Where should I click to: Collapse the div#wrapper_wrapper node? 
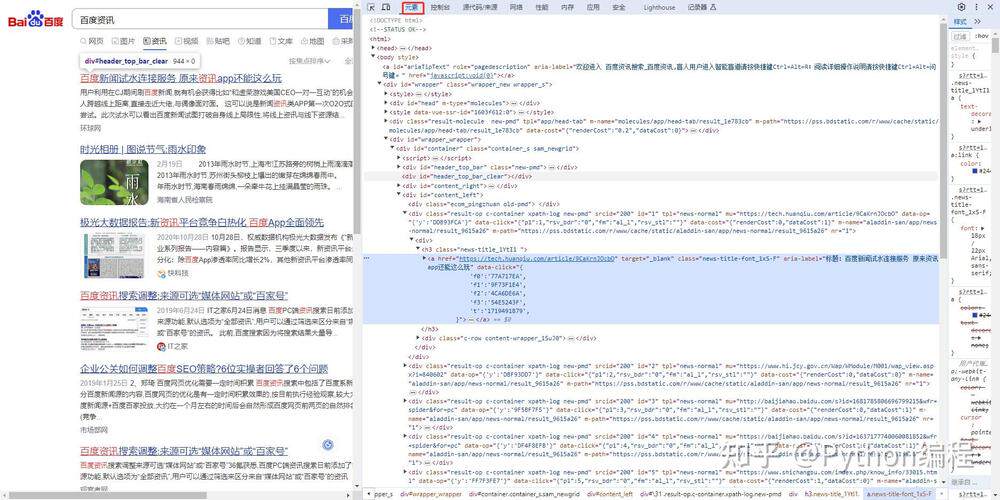pyautogui.click(x=386, y=138)
